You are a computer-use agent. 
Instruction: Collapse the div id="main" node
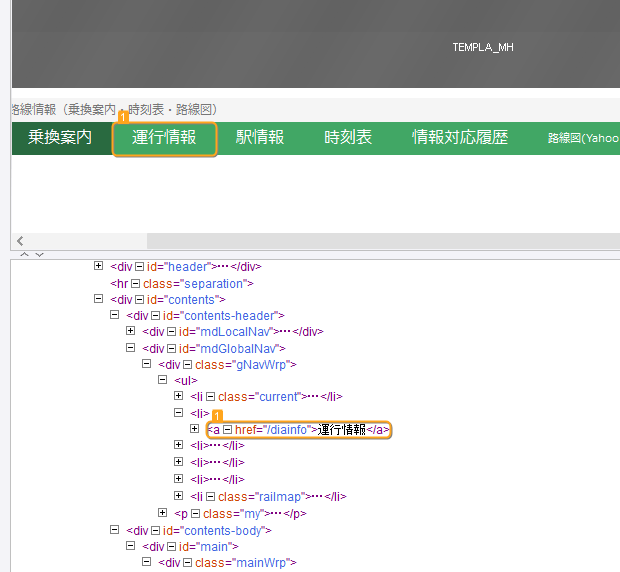(x=130, y=546)
